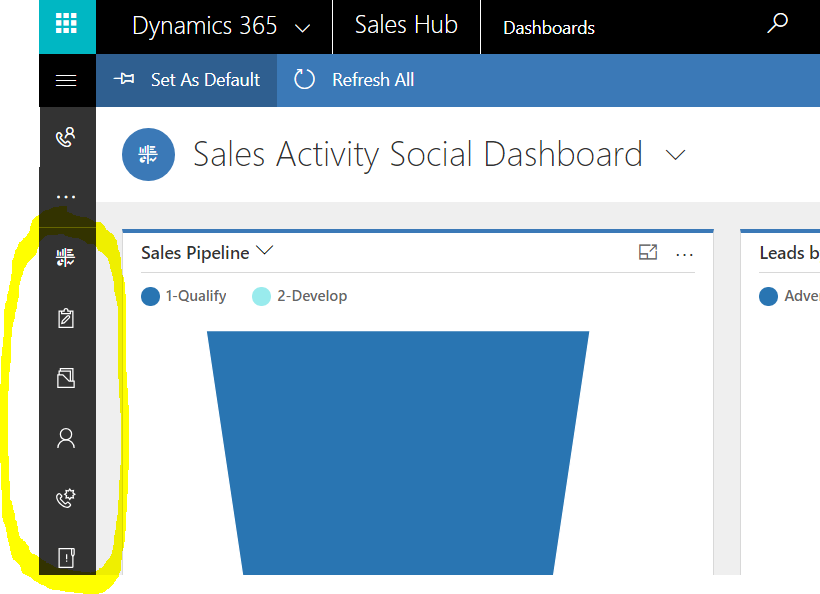Screen dimensions: 820x594
Task: Open the exclamation notebook sidebar icon
Action: point(66,557)
